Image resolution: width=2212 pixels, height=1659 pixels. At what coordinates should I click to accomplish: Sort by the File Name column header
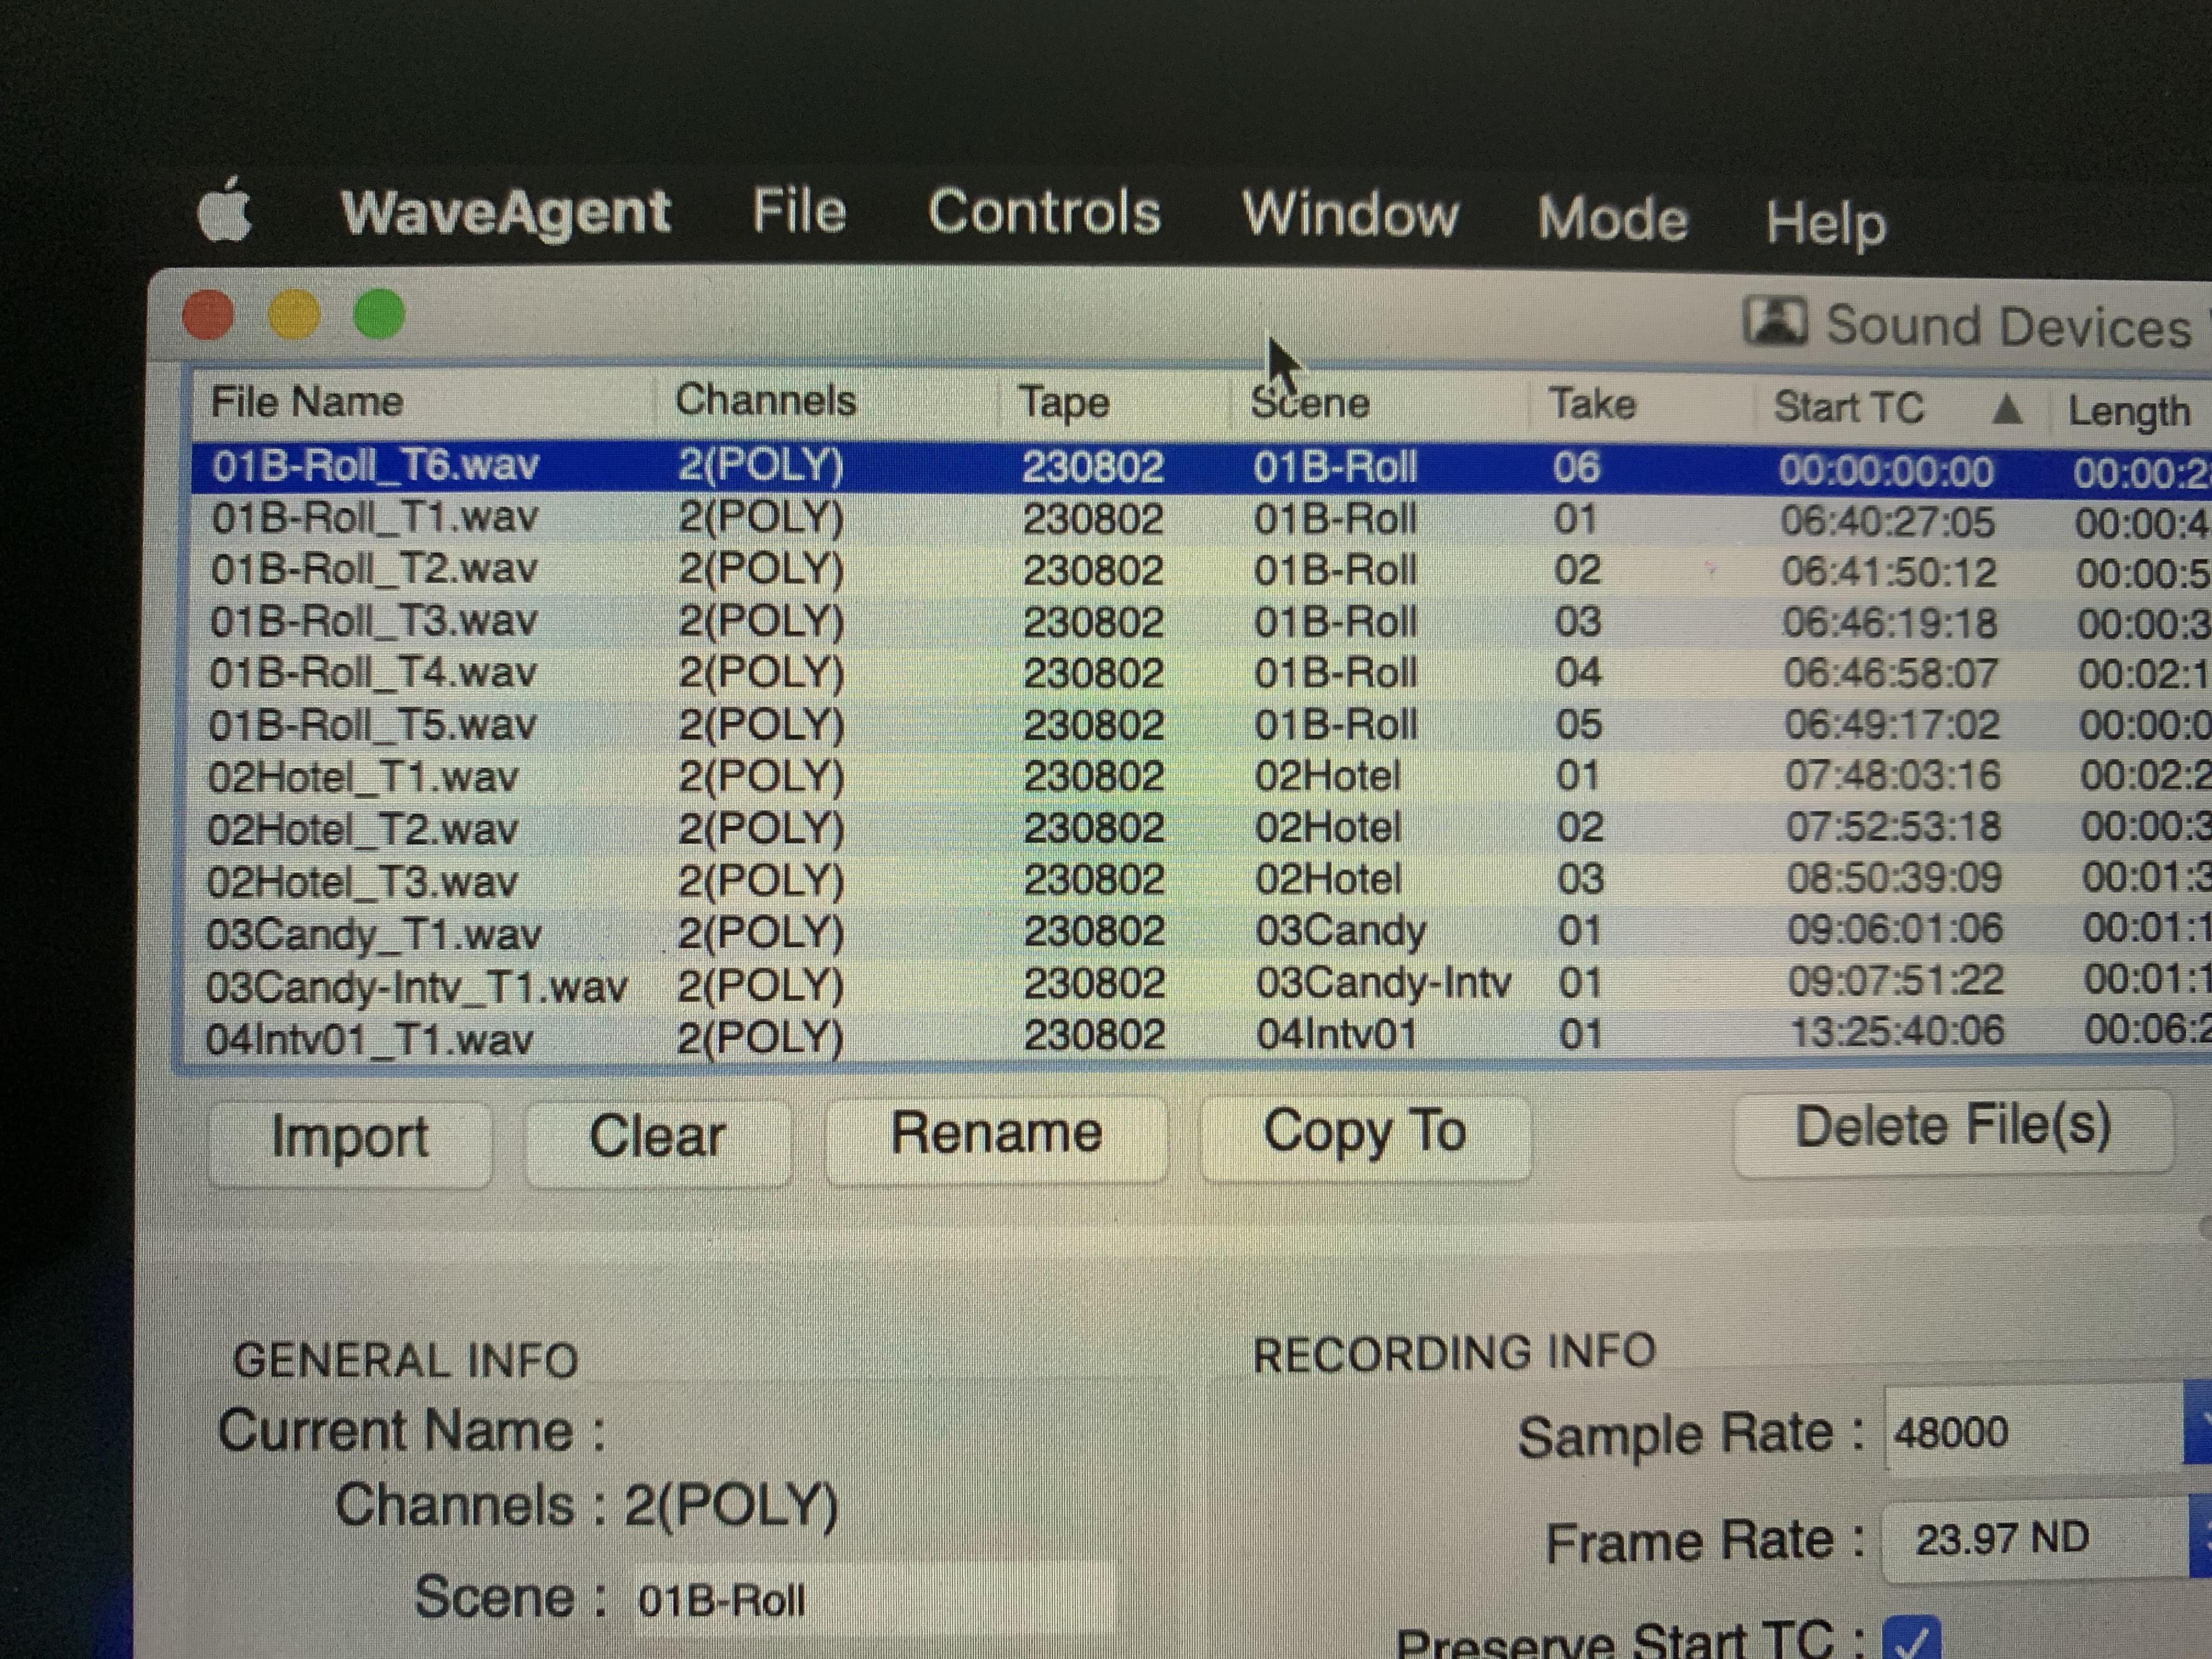(307, 402)
